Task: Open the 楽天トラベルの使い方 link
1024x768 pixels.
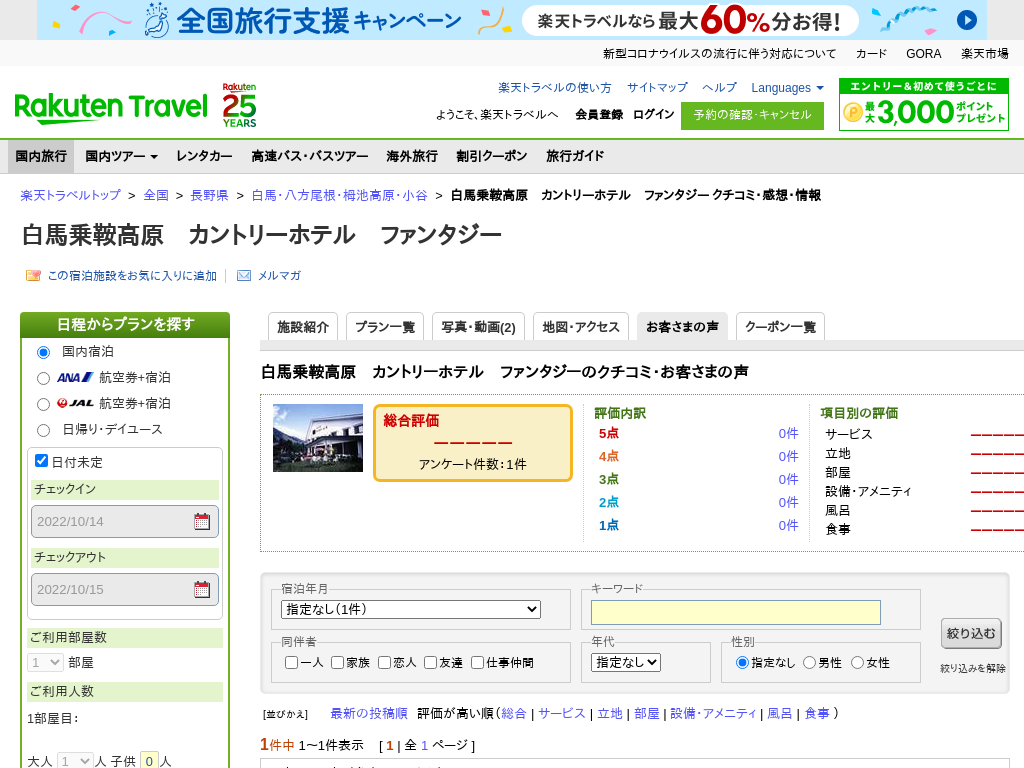Action: tap(554, 88)
